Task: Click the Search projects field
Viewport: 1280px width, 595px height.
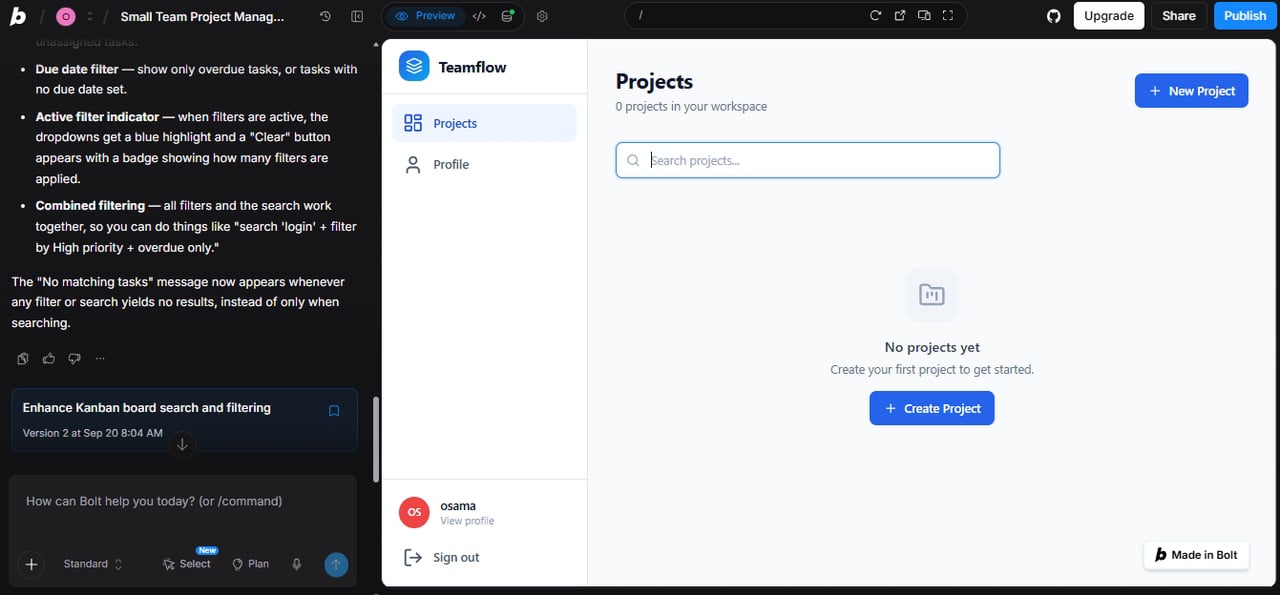Action: click(808, 160)
